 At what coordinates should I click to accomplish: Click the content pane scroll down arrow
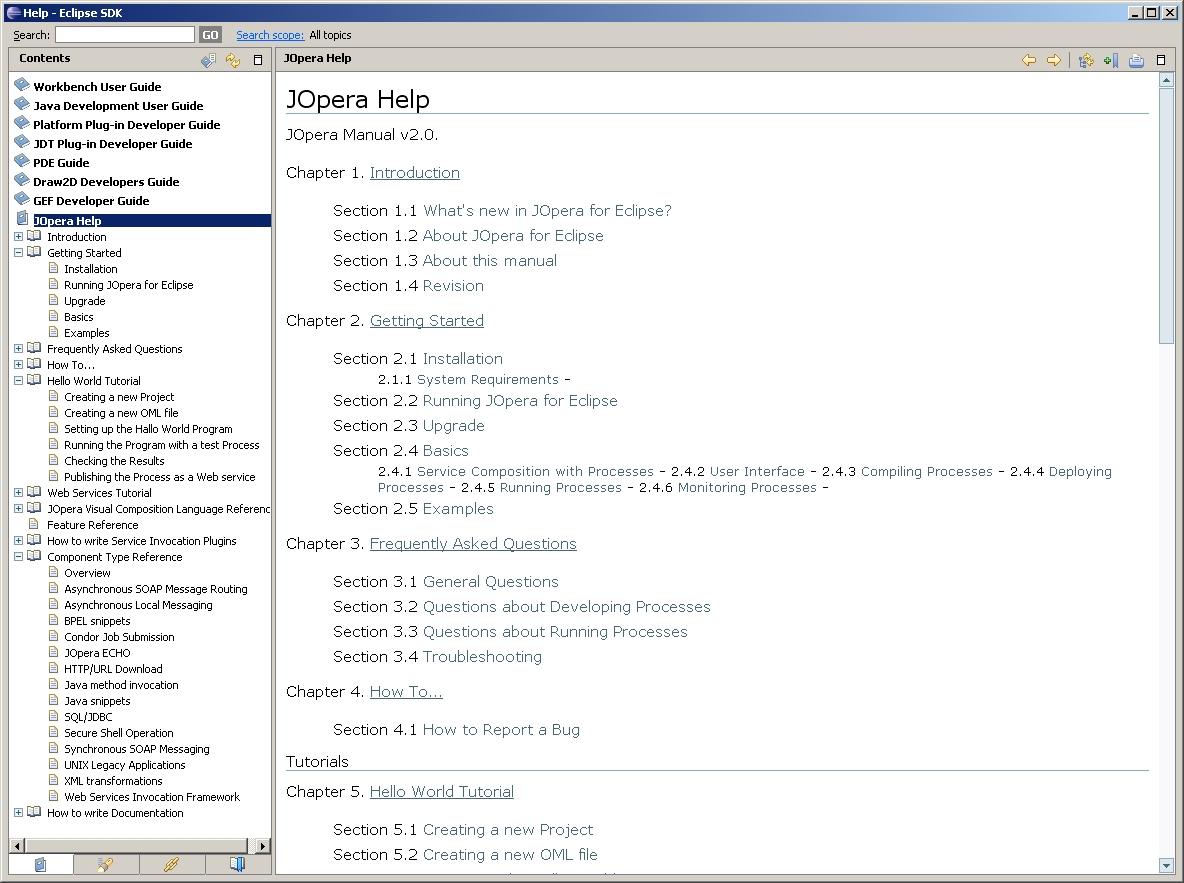point(1166,866)
